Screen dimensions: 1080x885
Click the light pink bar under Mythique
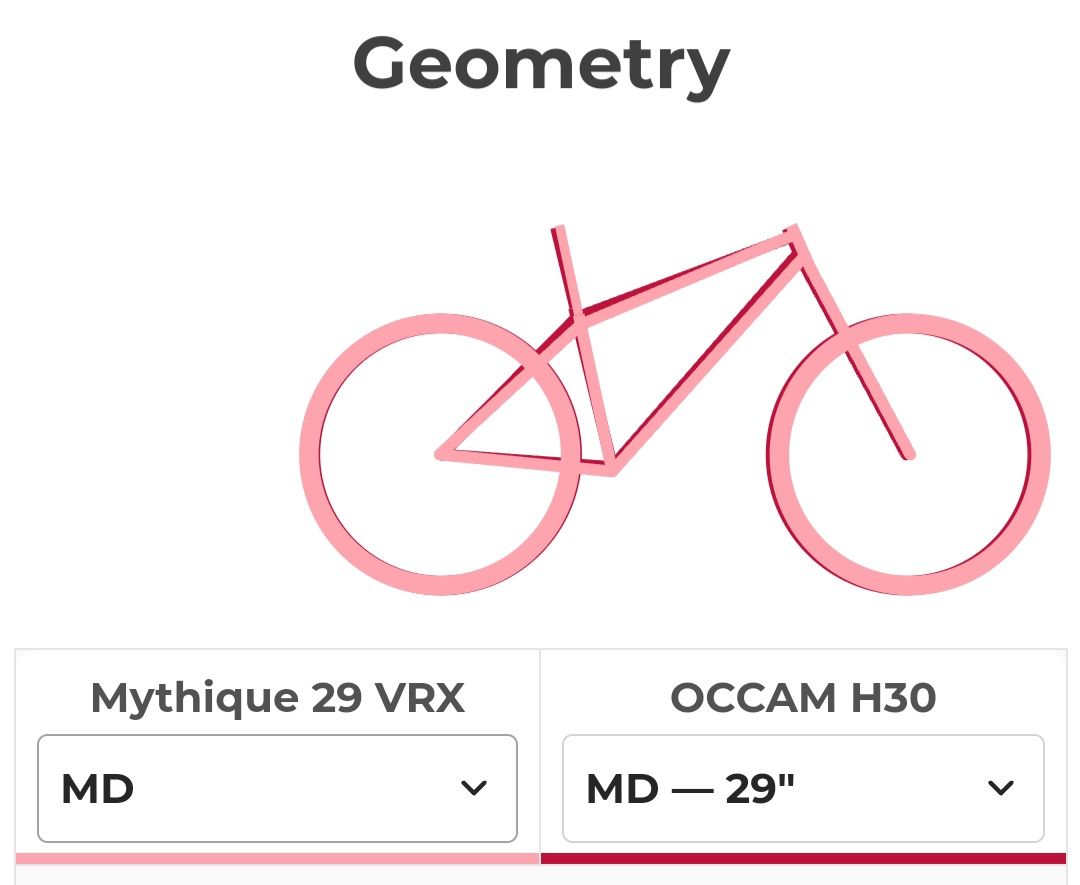[277, 858]
